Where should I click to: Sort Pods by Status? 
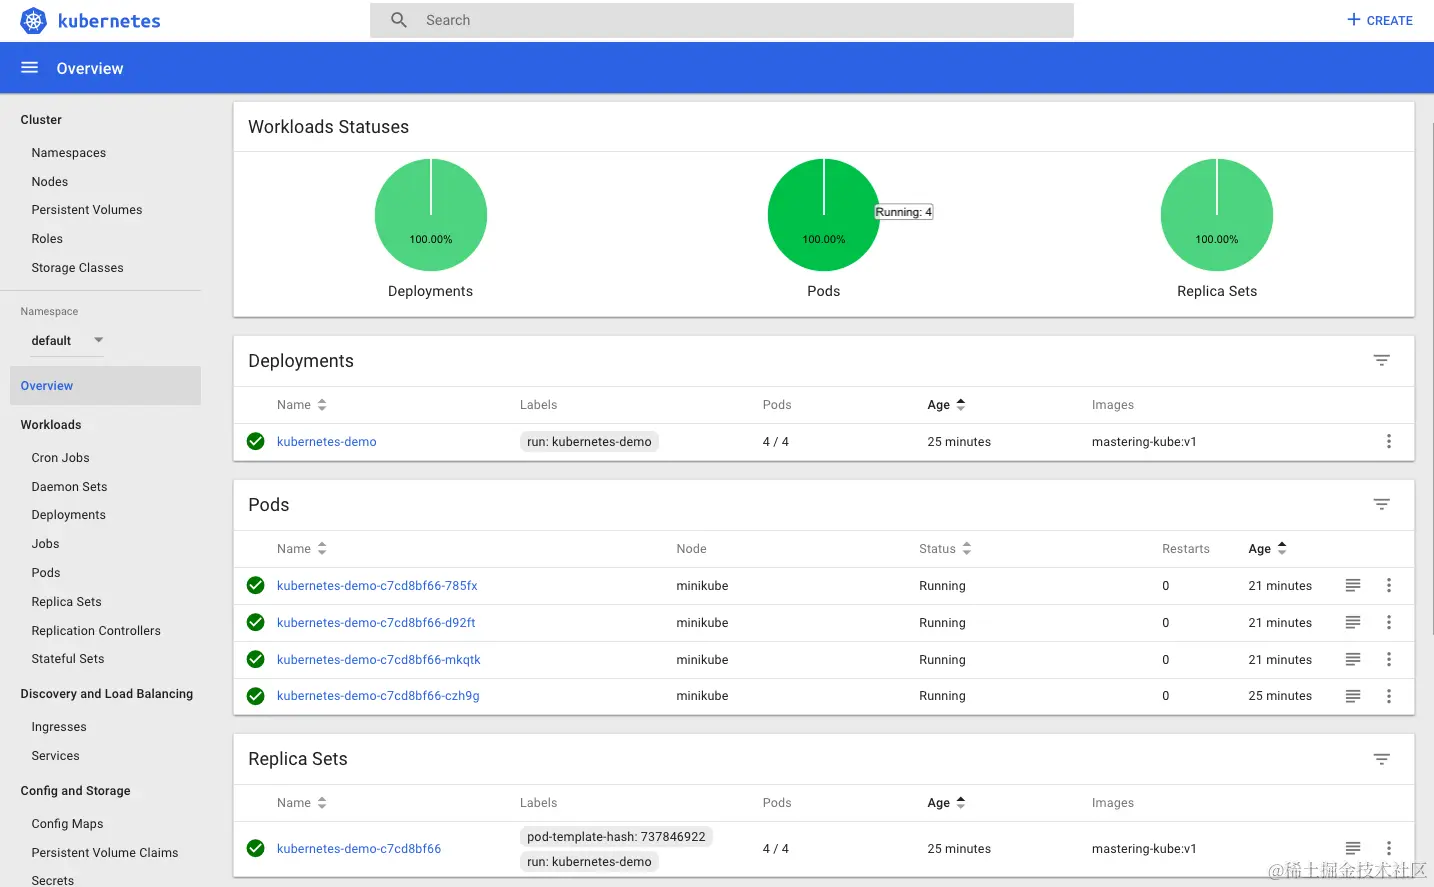point(945,549)
